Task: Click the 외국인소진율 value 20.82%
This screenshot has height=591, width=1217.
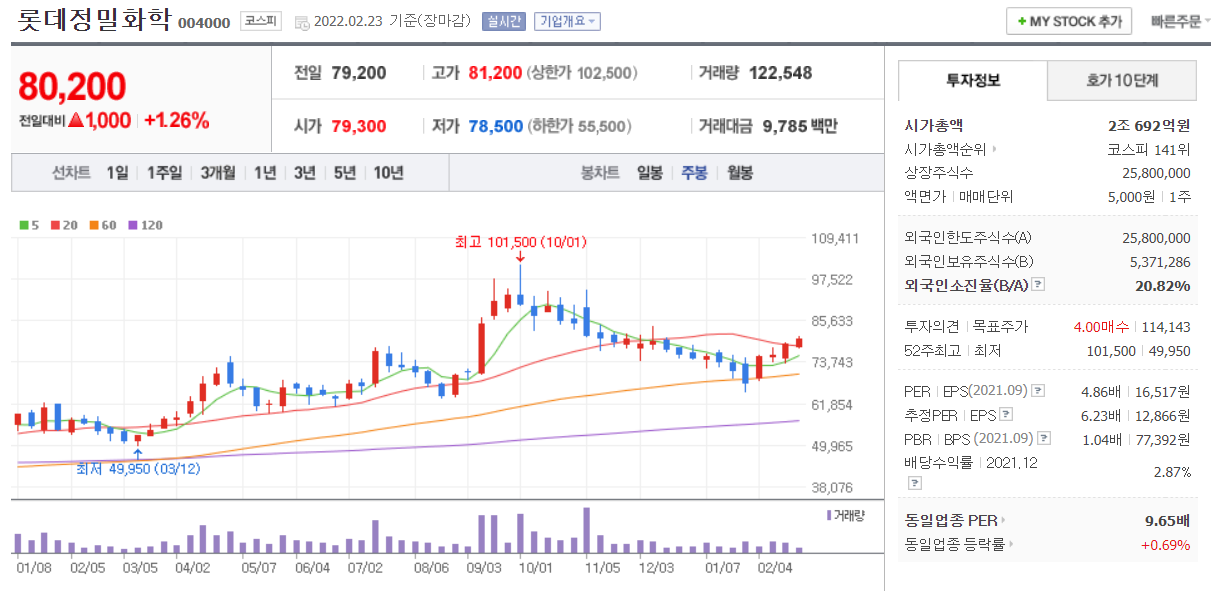Action: (x=1163, y=286)
